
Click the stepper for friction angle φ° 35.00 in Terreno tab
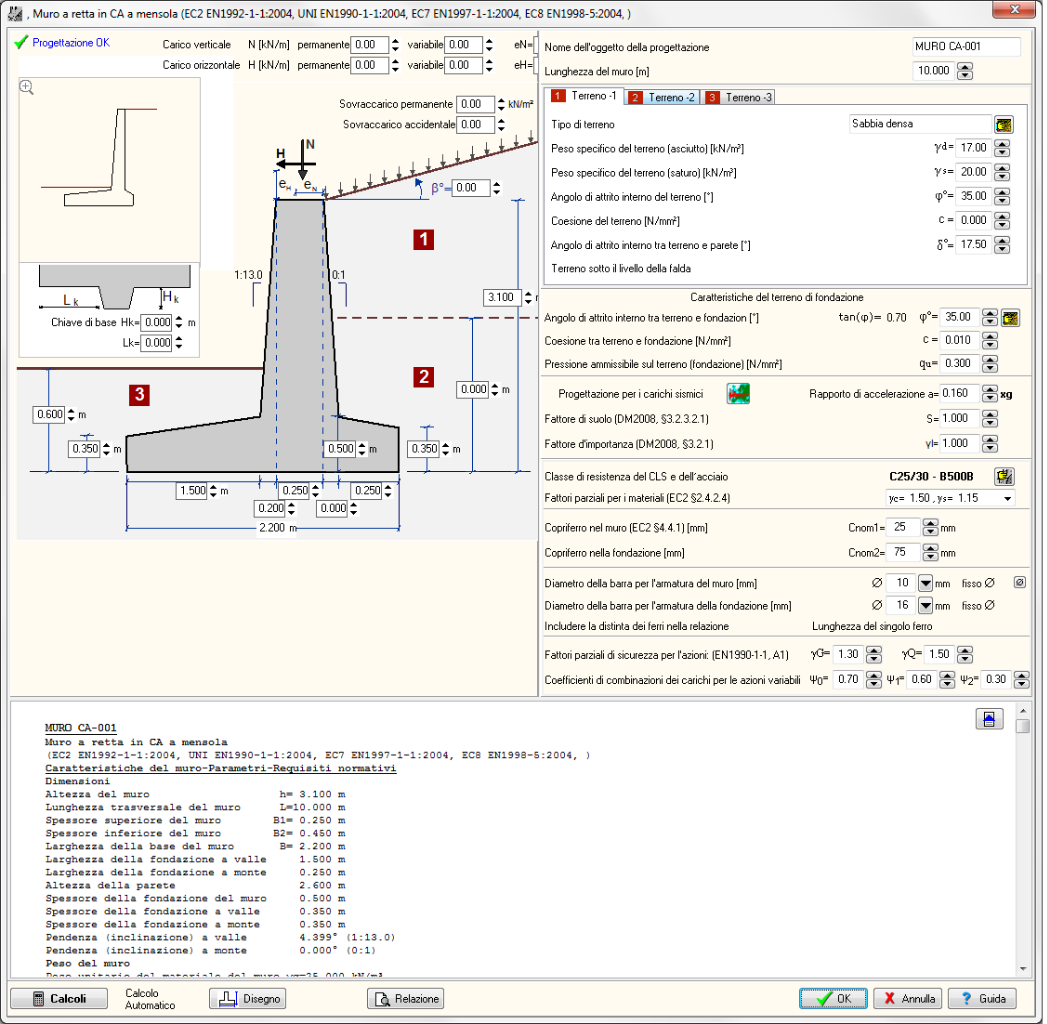pyautogui.click(x=1002, y=197)
